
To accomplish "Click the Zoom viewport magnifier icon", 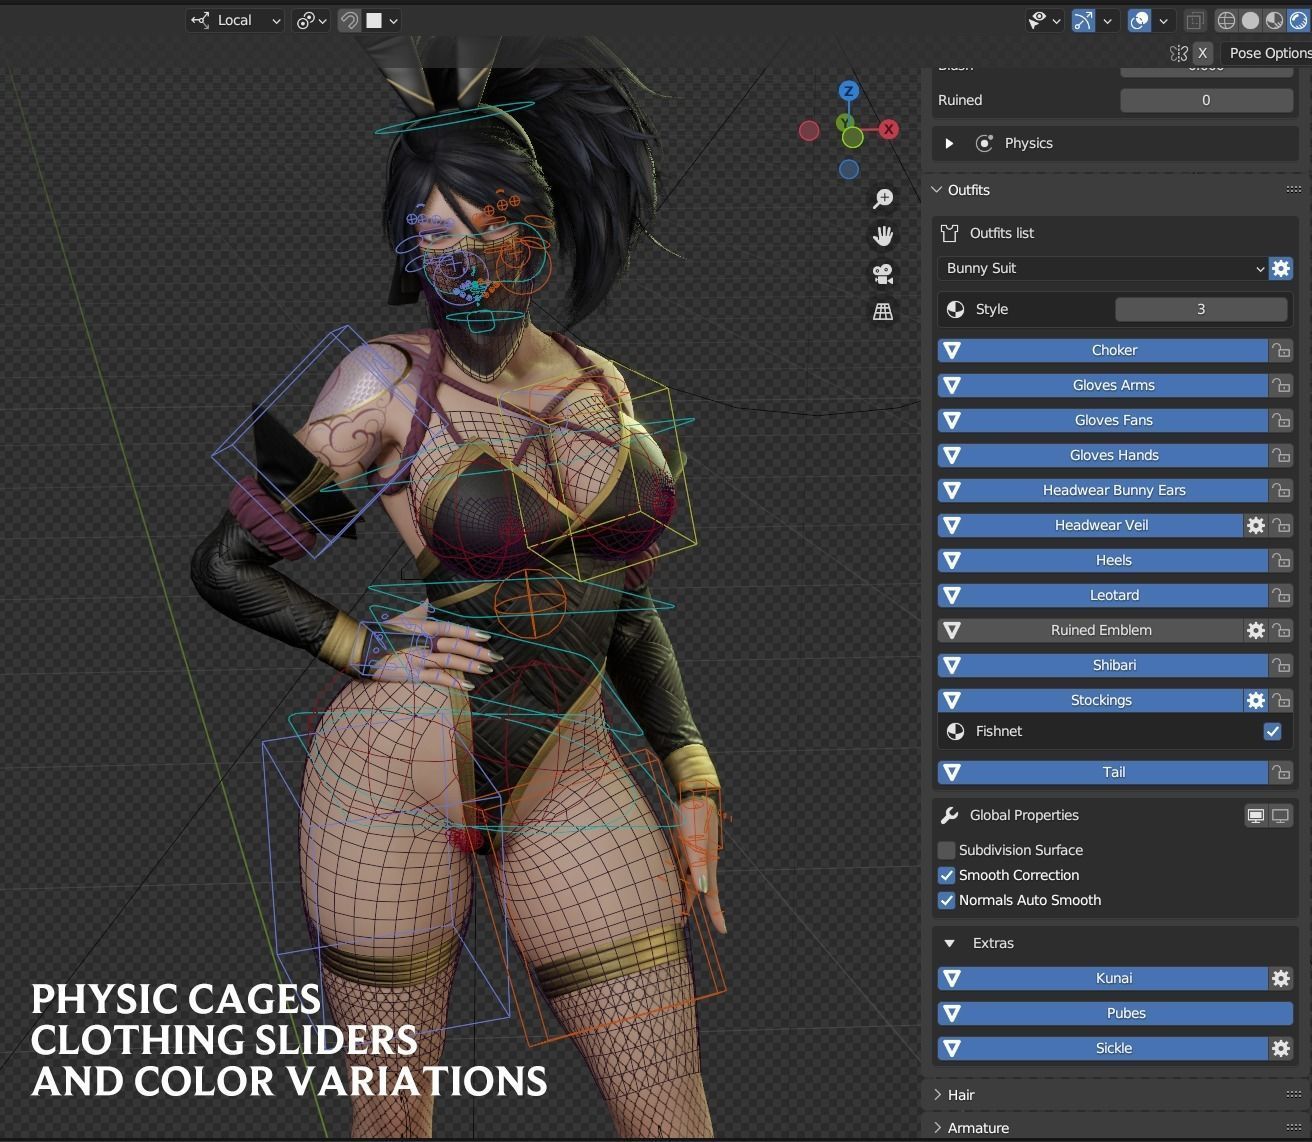I will (883, 199).
